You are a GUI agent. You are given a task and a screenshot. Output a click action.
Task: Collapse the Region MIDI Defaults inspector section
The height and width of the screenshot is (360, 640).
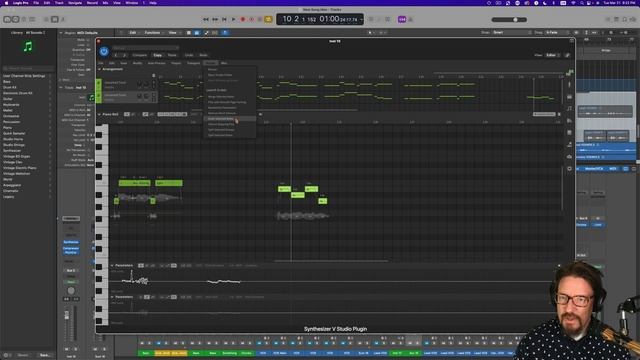[61, 33]
